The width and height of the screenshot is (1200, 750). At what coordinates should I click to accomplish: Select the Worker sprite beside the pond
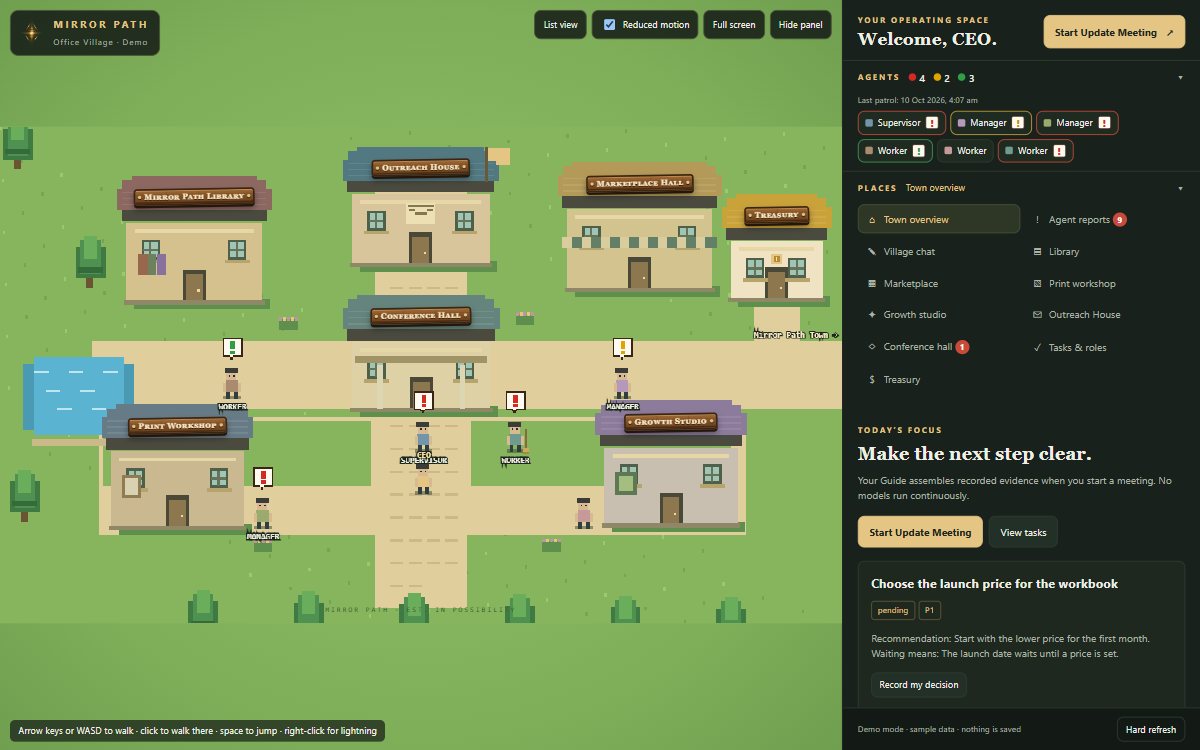tap(232, 384)
